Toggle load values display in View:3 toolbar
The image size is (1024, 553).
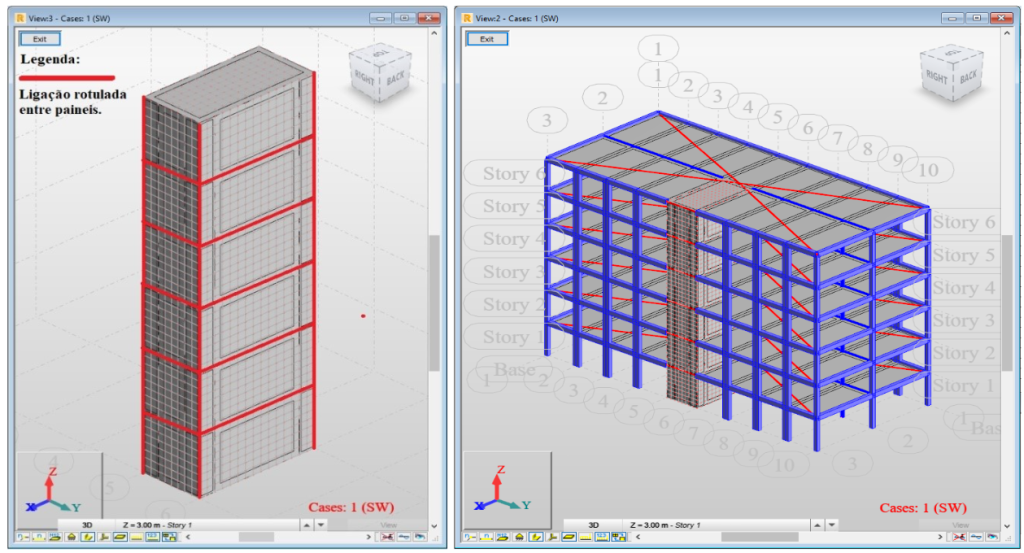click(153, 537)
